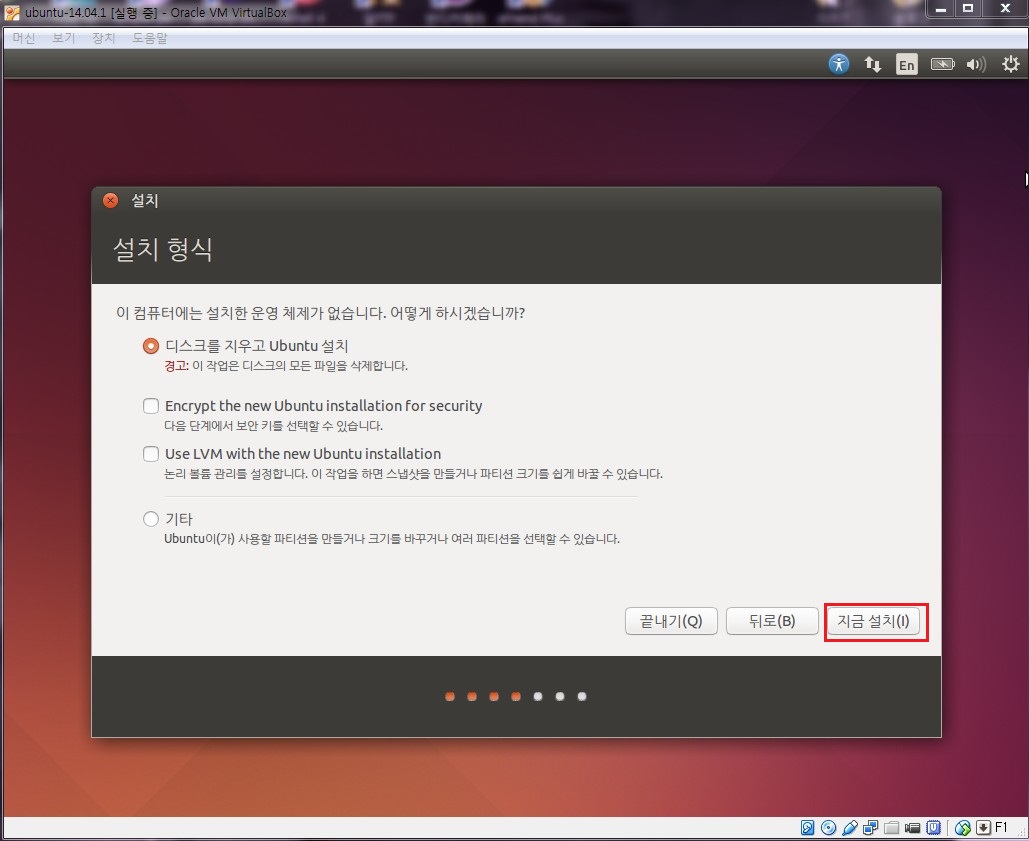
Task: Click the network up-down arrows indicator
Action: tap(873, 65)
